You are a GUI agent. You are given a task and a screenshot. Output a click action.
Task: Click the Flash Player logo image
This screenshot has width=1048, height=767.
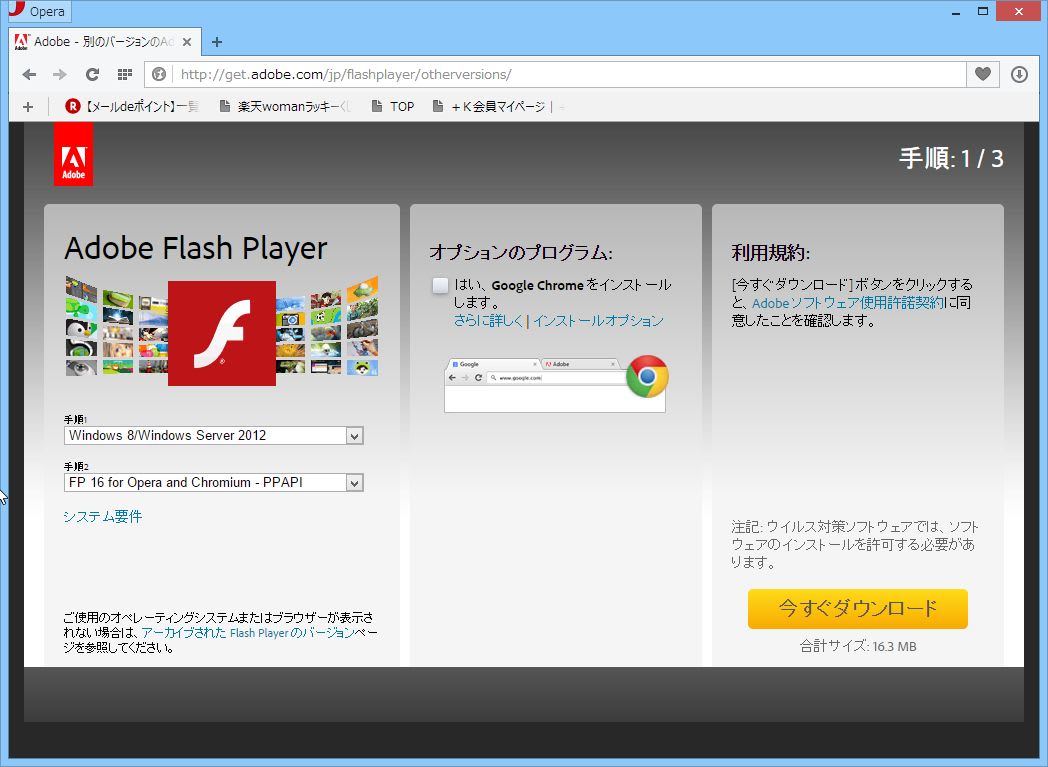point(222,333)
